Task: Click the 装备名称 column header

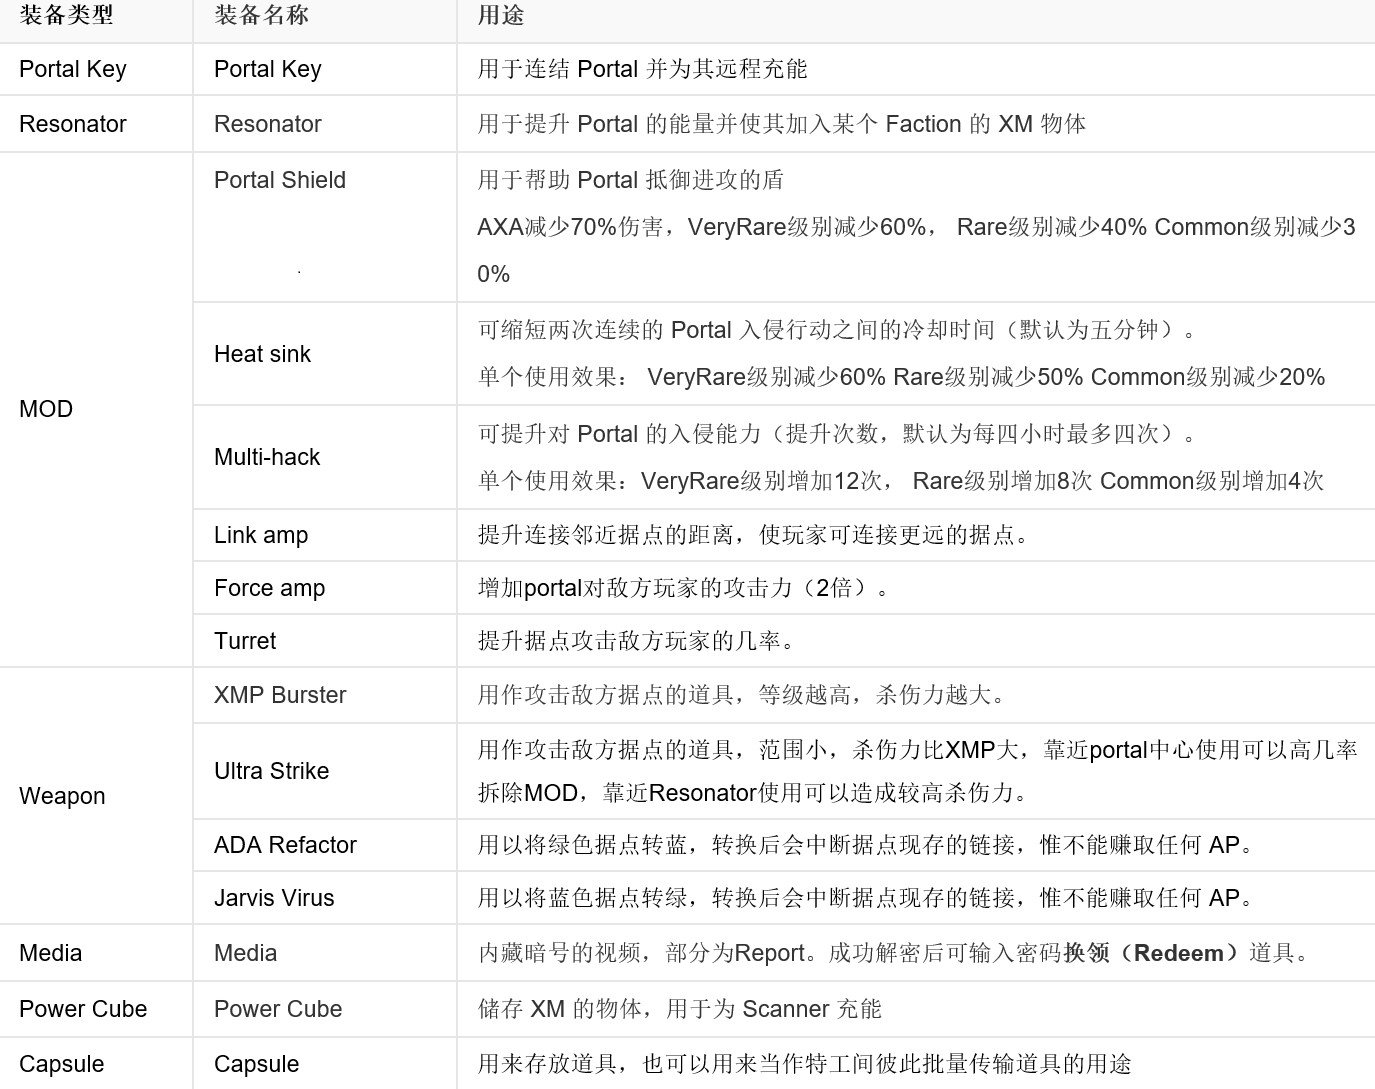Action: click(261, 15)
